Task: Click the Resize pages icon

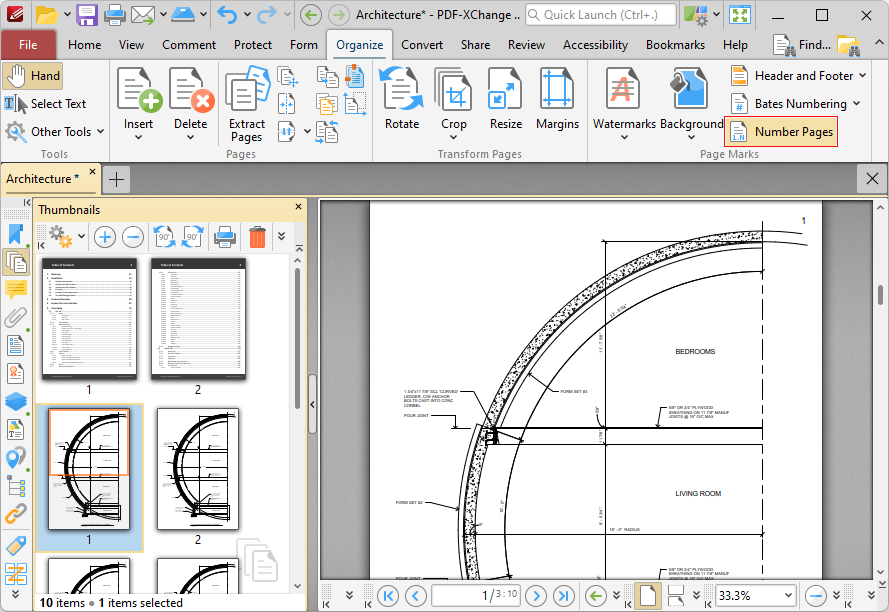Action: point(506,99)
